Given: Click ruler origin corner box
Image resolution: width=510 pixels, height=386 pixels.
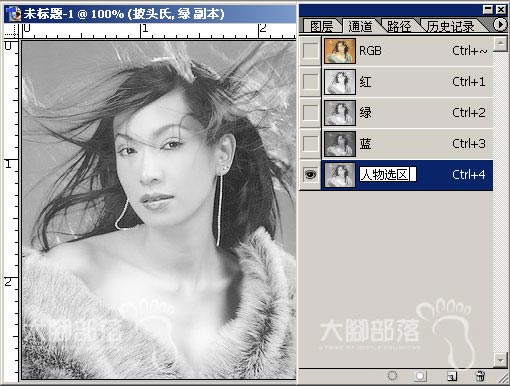Looking at the screenshot, I should pyautogui.click(x=12, y=31).
